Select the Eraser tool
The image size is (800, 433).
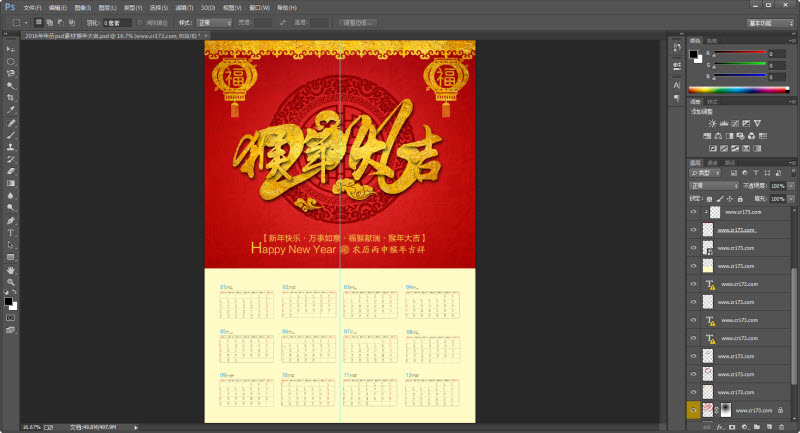tap(11, 171)
